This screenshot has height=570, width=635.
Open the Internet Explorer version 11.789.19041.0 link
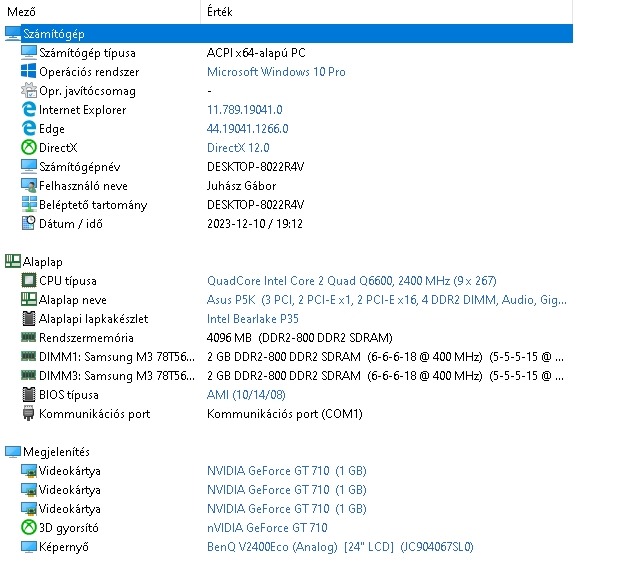click(x=245, y=110)
